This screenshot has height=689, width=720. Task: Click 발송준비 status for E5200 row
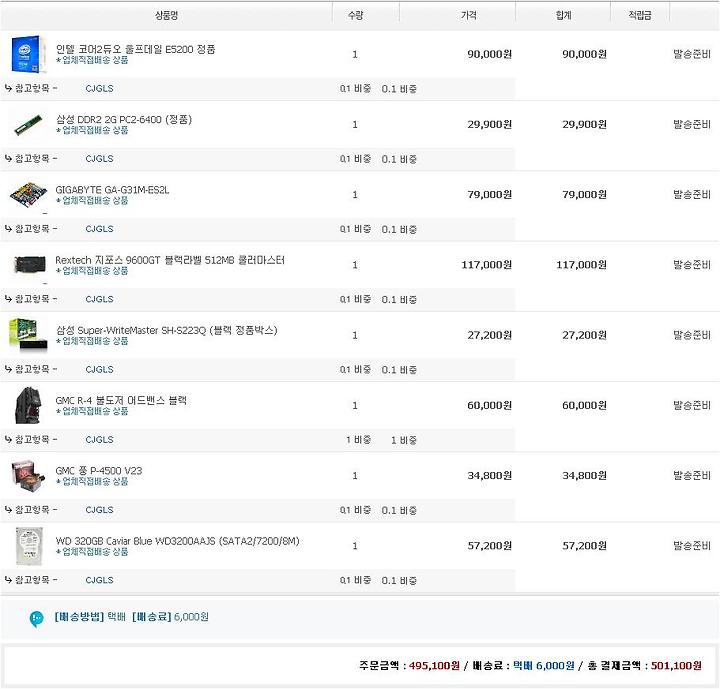point(692,54)
